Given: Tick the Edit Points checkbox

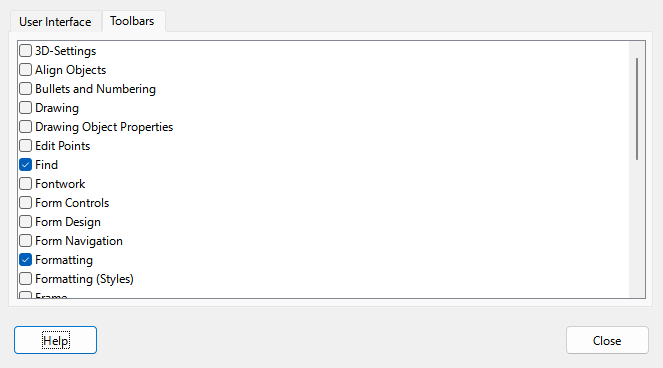Looking at the screenshot, I should (x=25, y=146).
